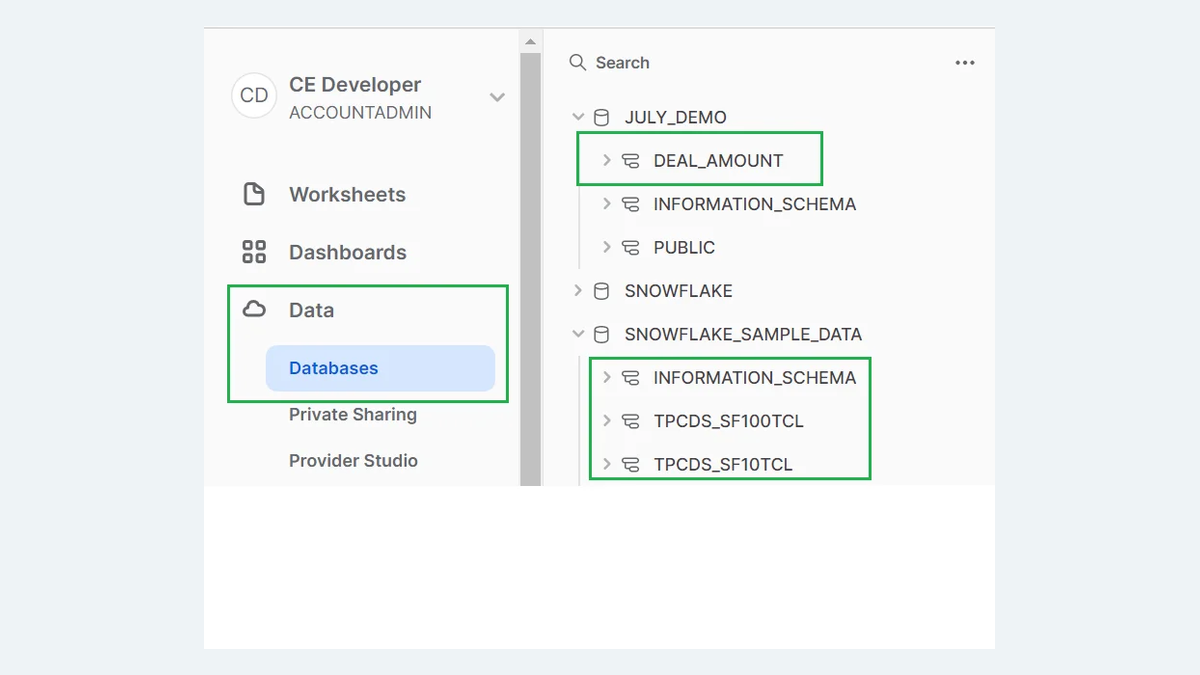1200x675 pixels.
Task: Expand JULY_DEMO INFORMATION_SCHEMA chevron
Action: (607, 204)
